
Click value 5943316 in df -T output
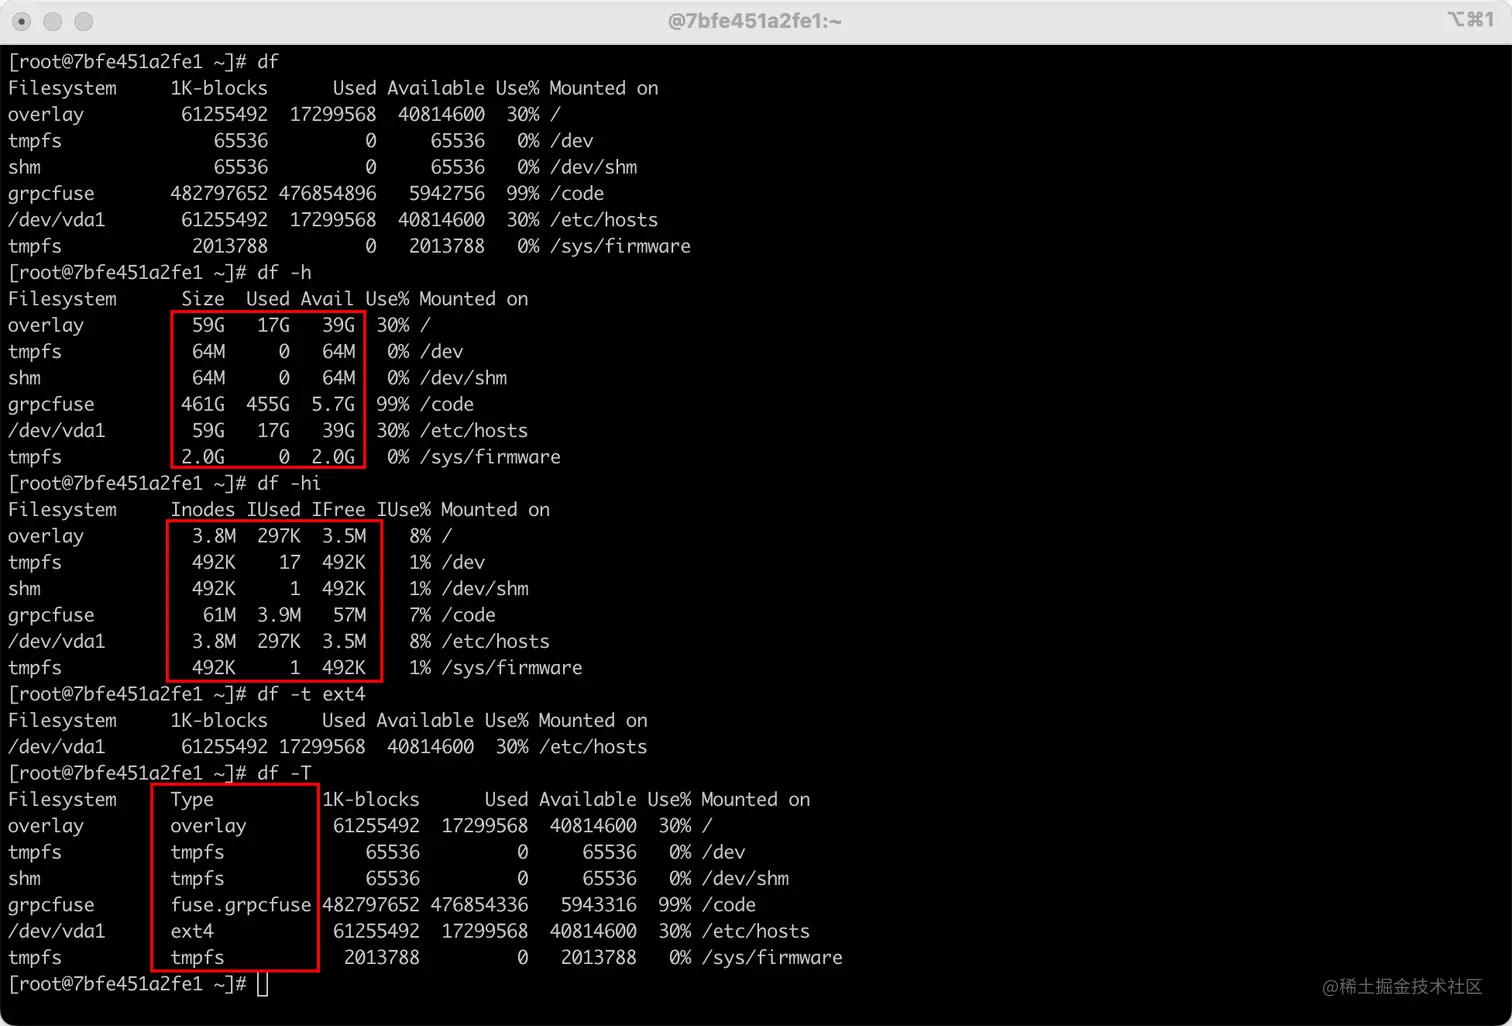coord(599,905)
